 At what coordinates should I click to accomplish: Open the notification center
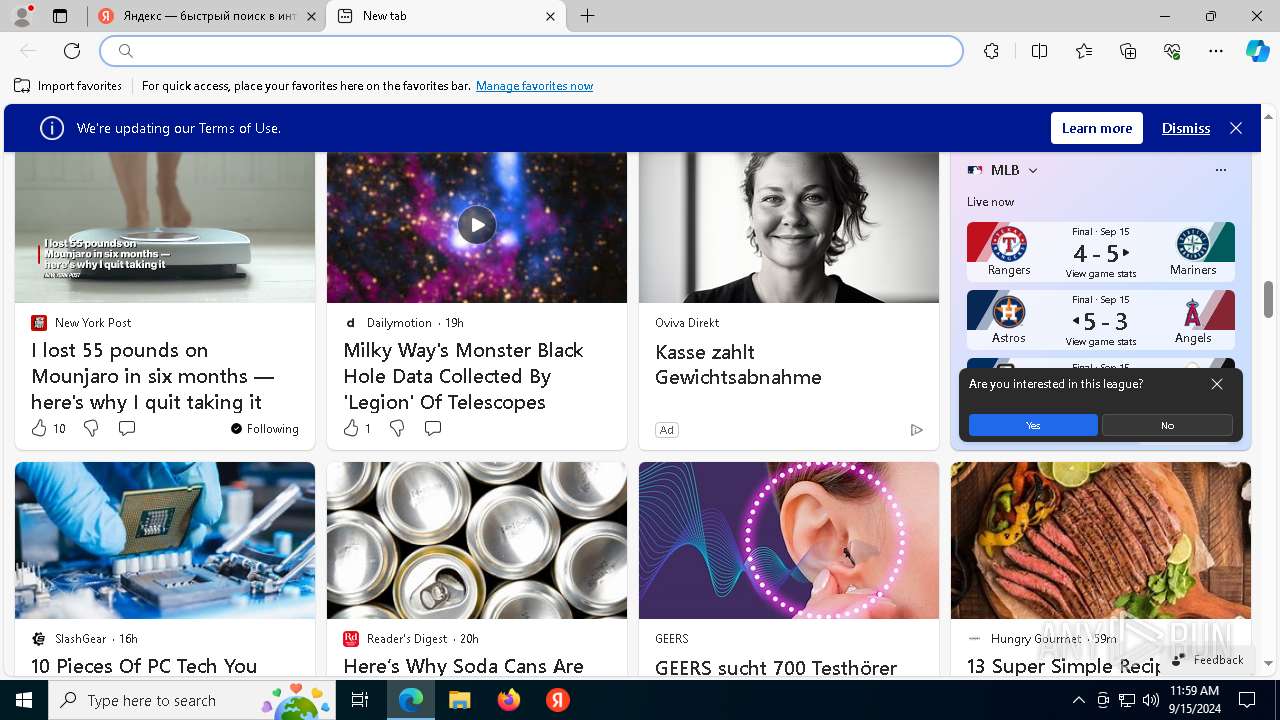tap(1247, 700)
